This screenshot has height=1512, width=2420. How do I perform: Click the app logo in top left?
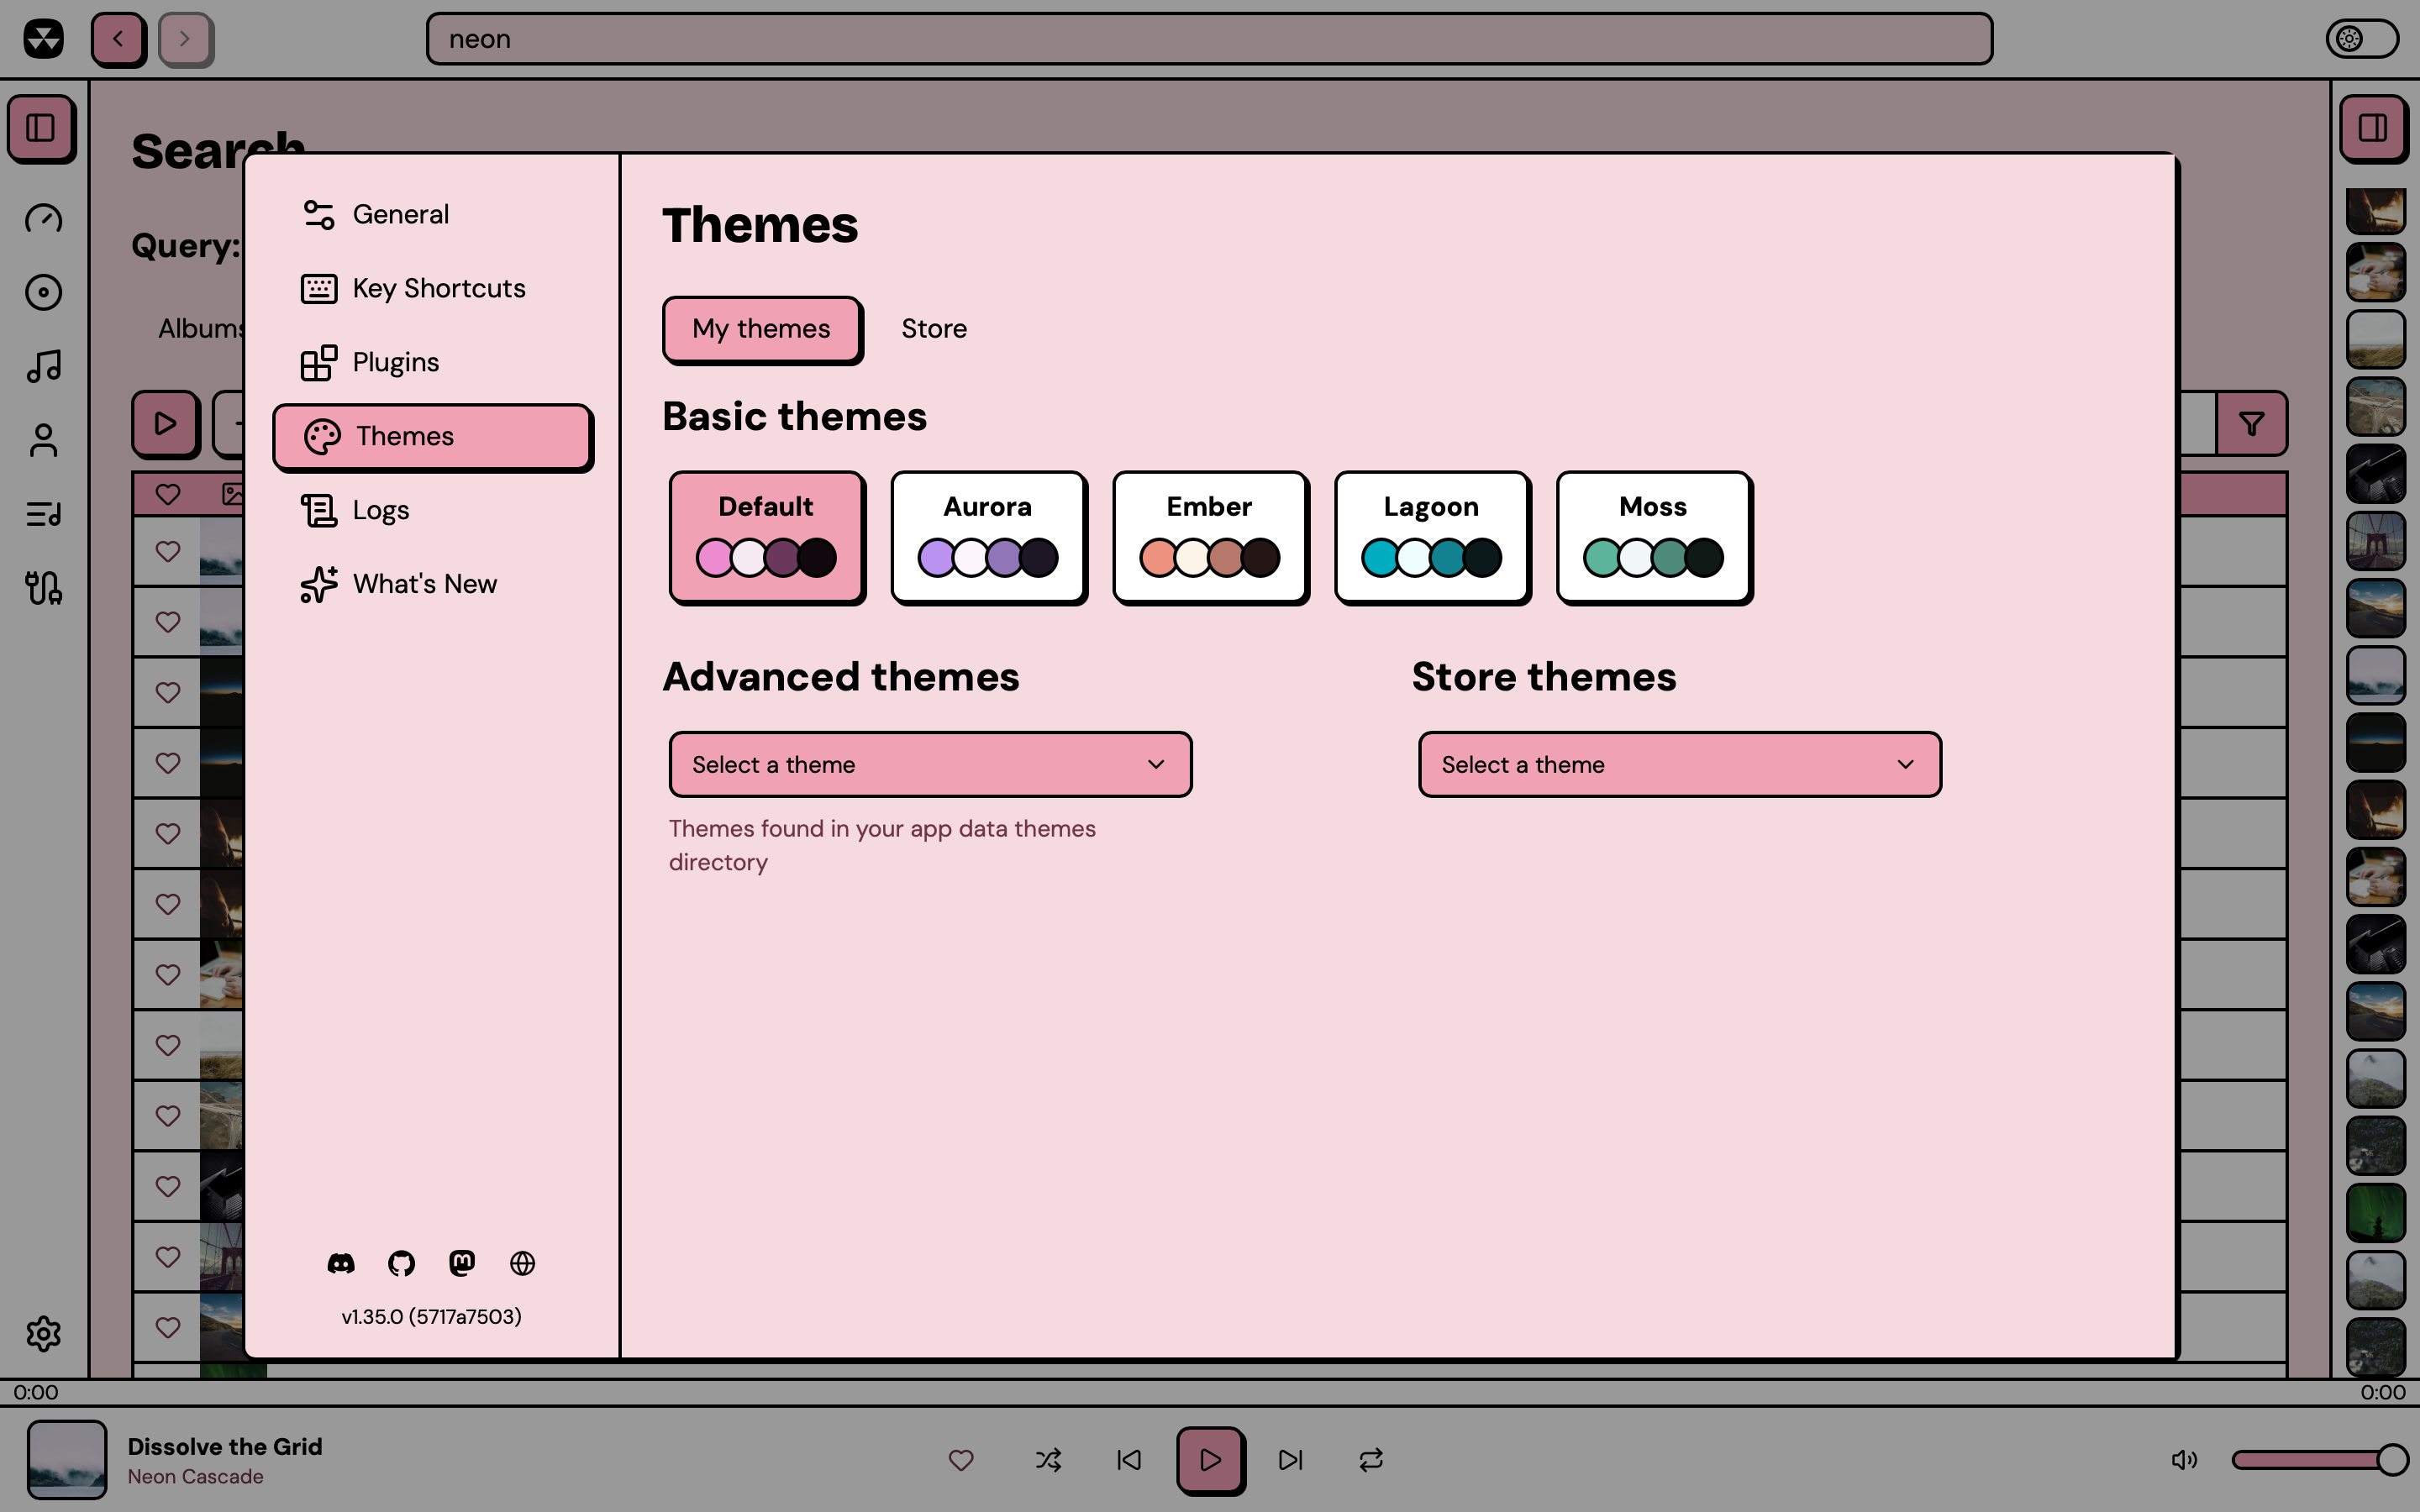[x=44, y=39]
